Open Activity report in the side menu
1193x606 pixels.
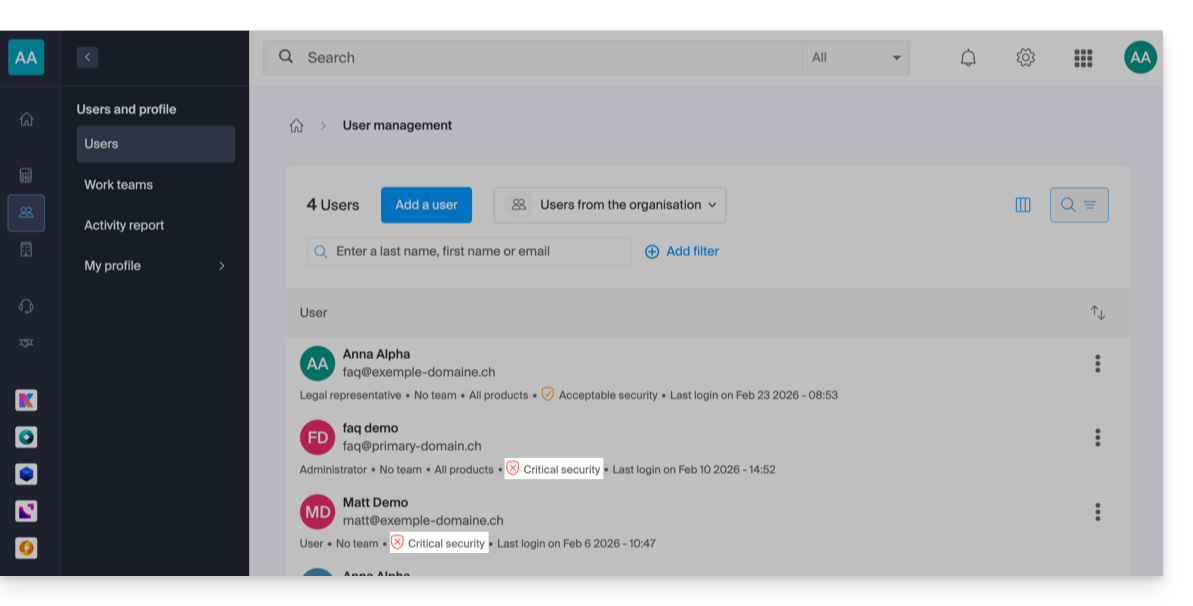pos(124,226)
